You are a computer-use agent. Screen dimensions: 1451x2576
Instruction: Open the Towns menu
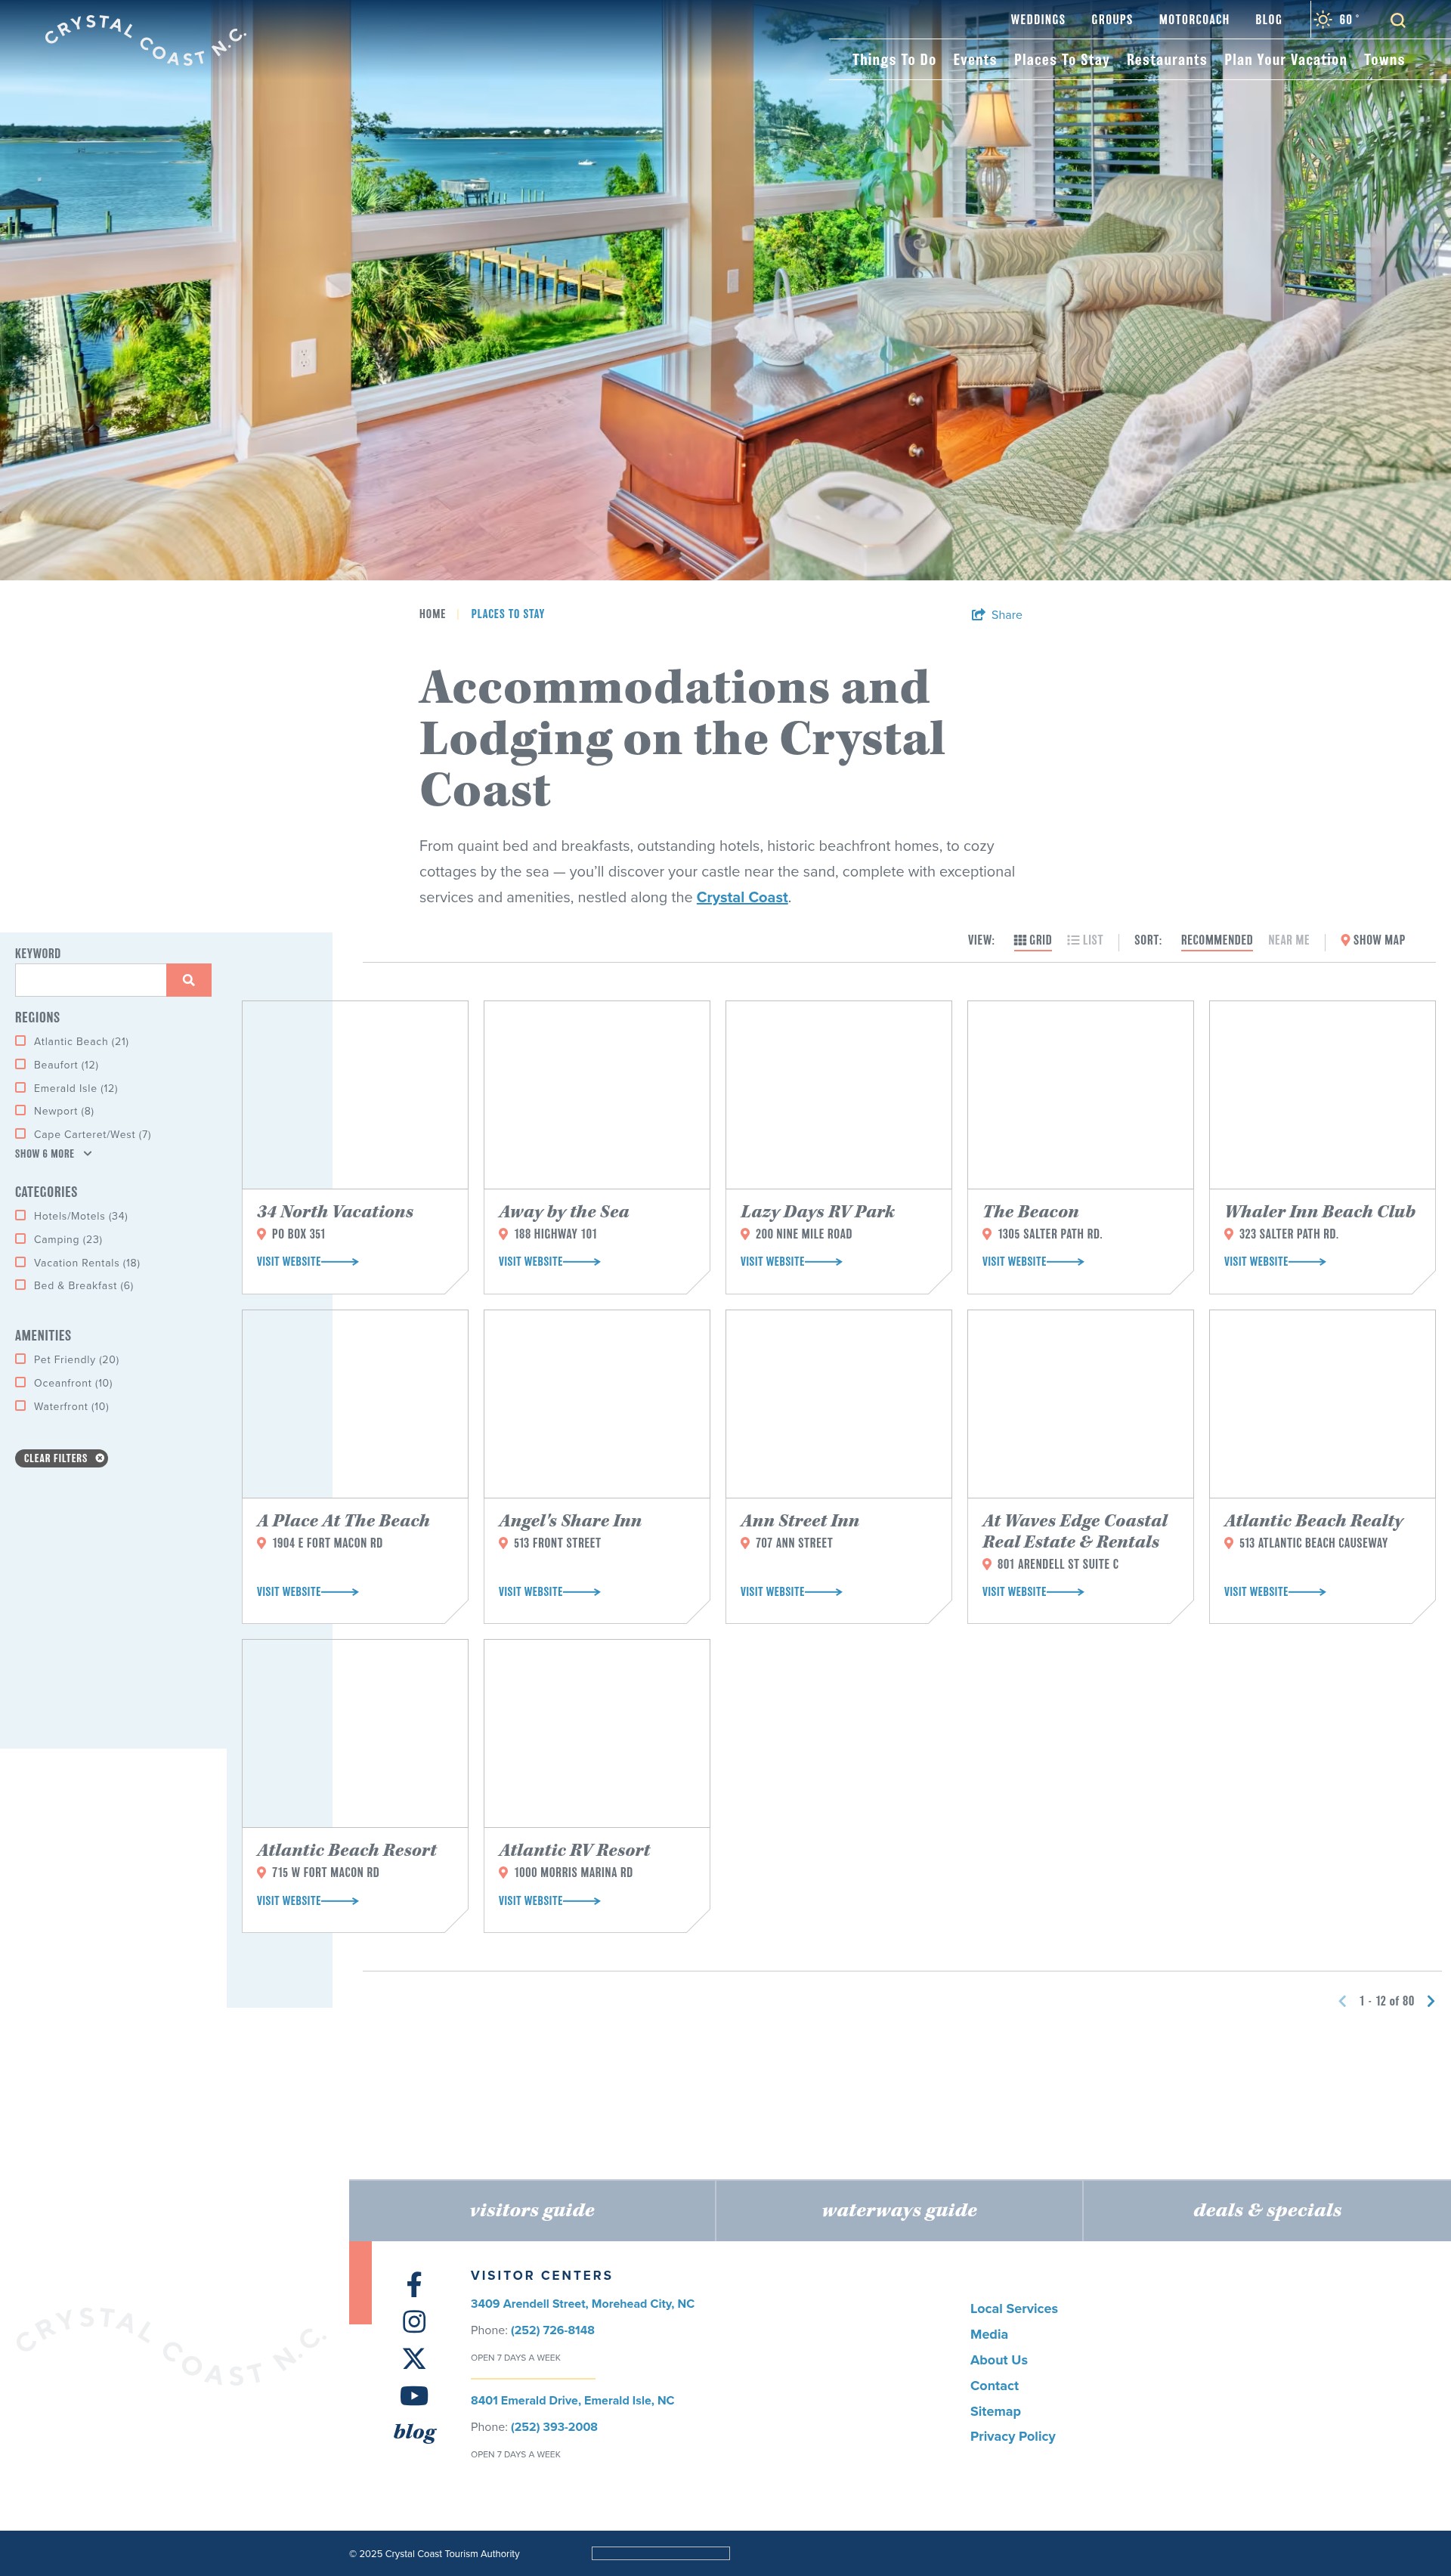tap(1384, 60)
